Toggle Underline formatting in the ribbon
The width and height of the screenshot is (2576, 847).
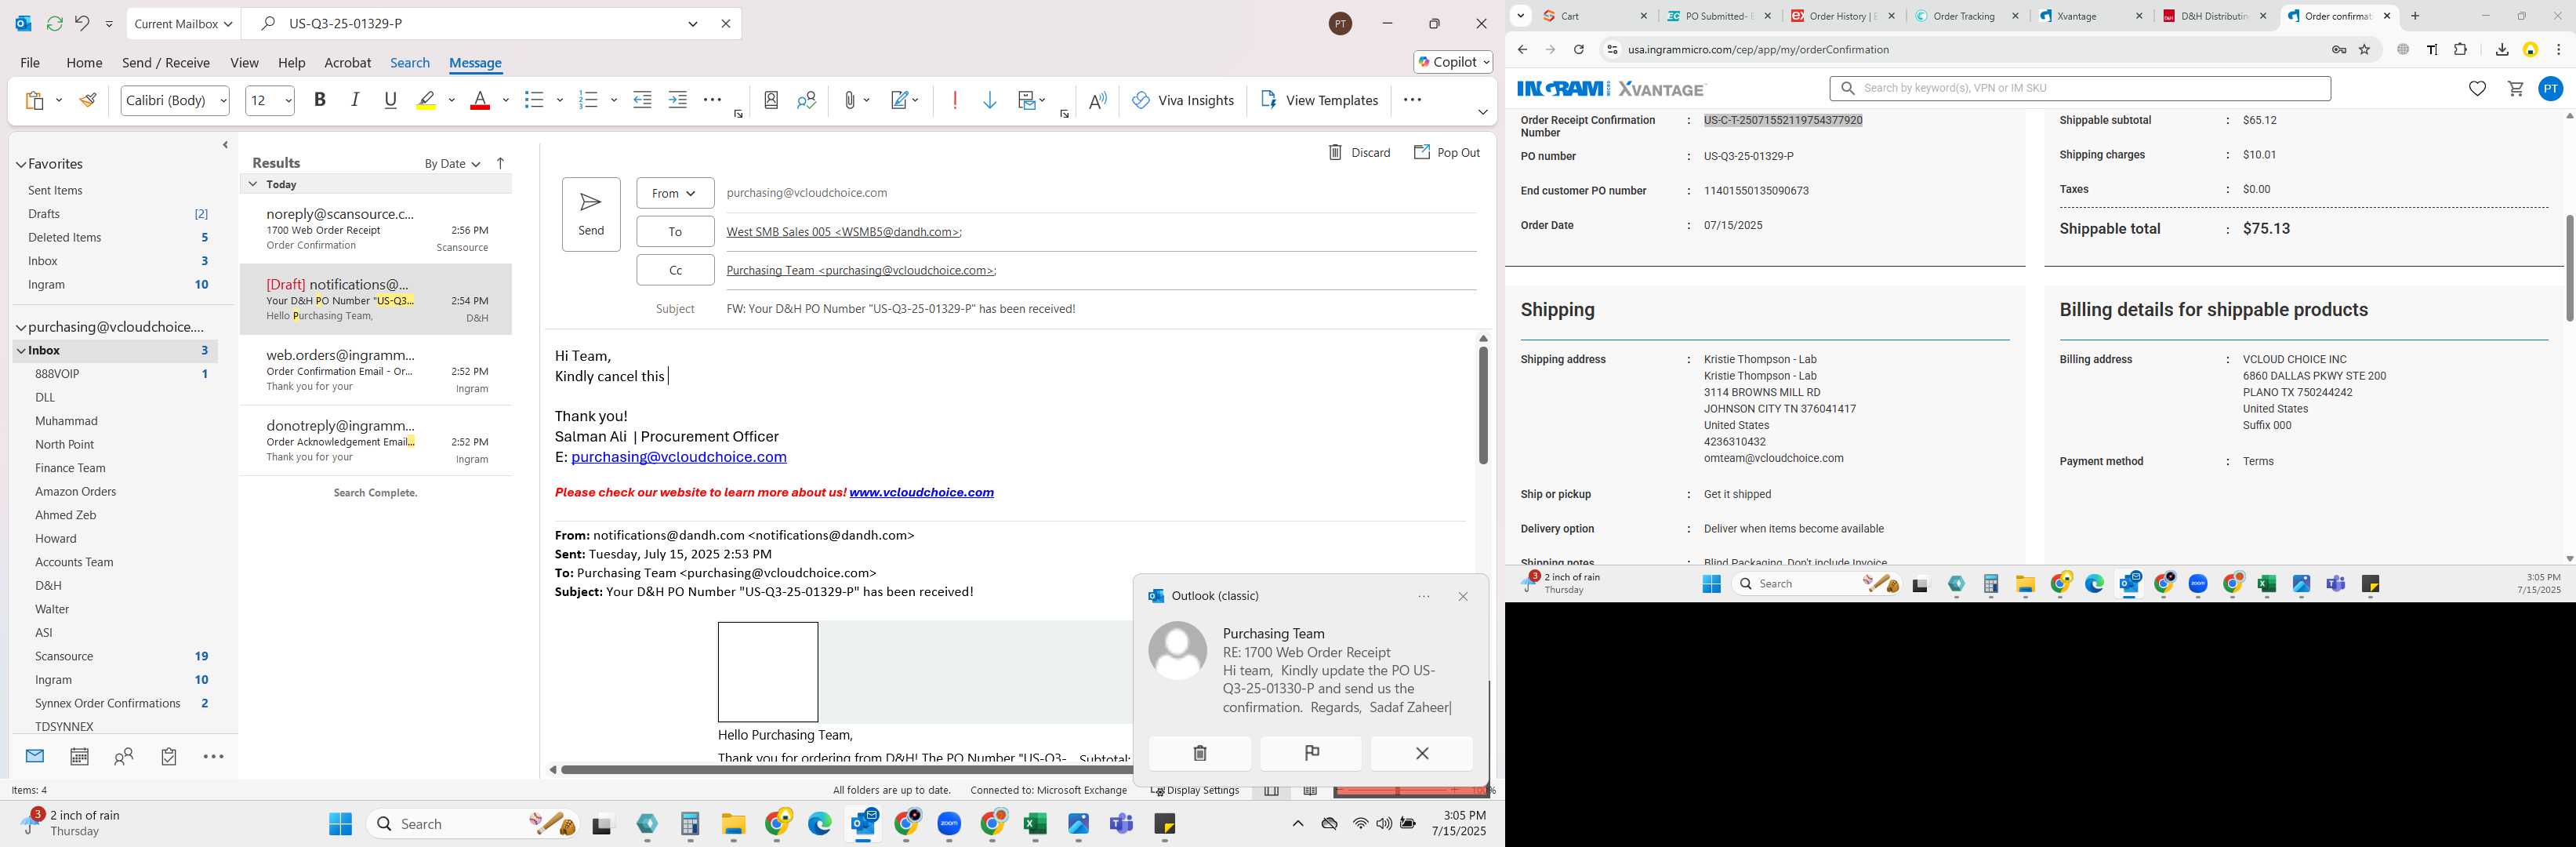(391, 100)
